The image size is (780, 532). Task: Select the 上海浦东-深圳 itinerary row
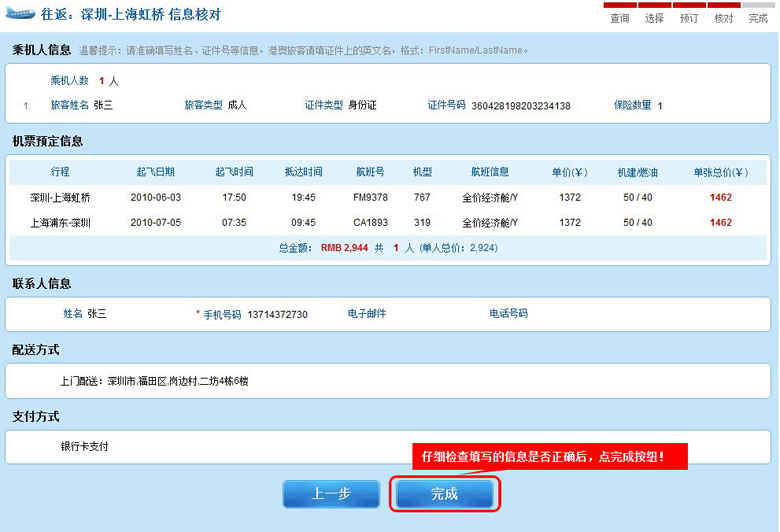[60, 222]
